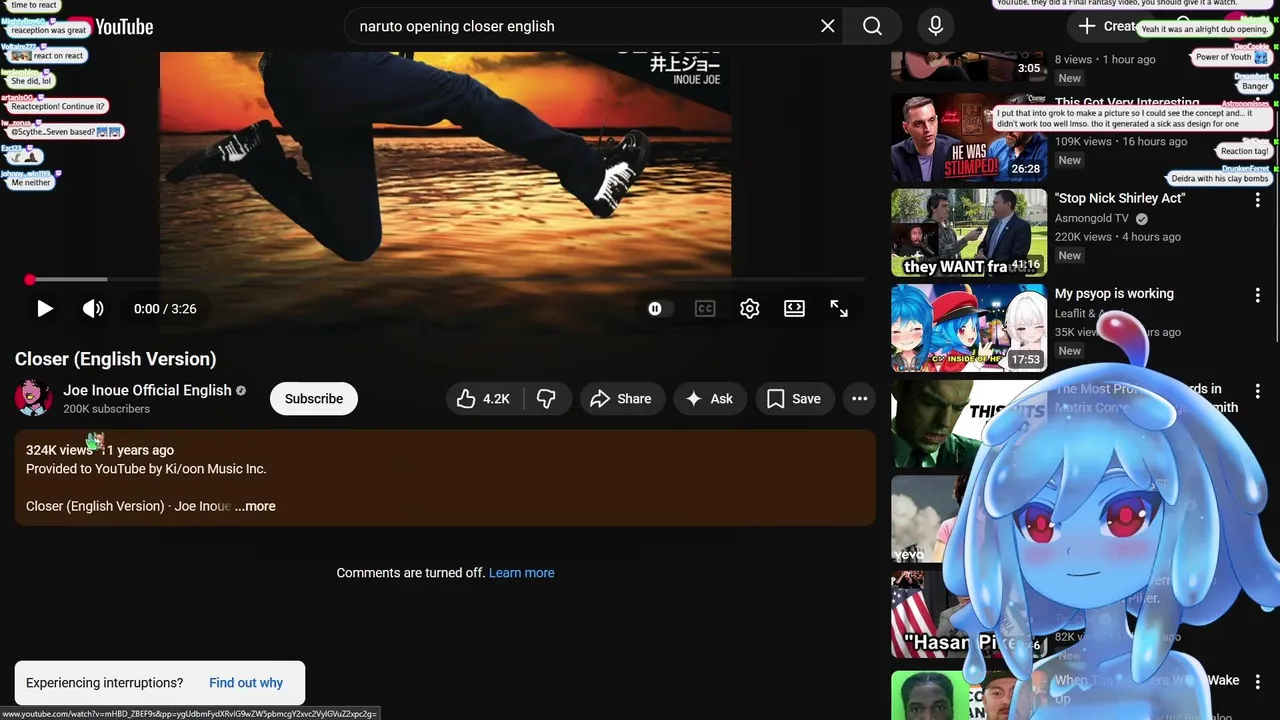Subscribe to Joe Inoue Official English
1280x720 pixels.
pyautogui.click(x=314, y=398)
